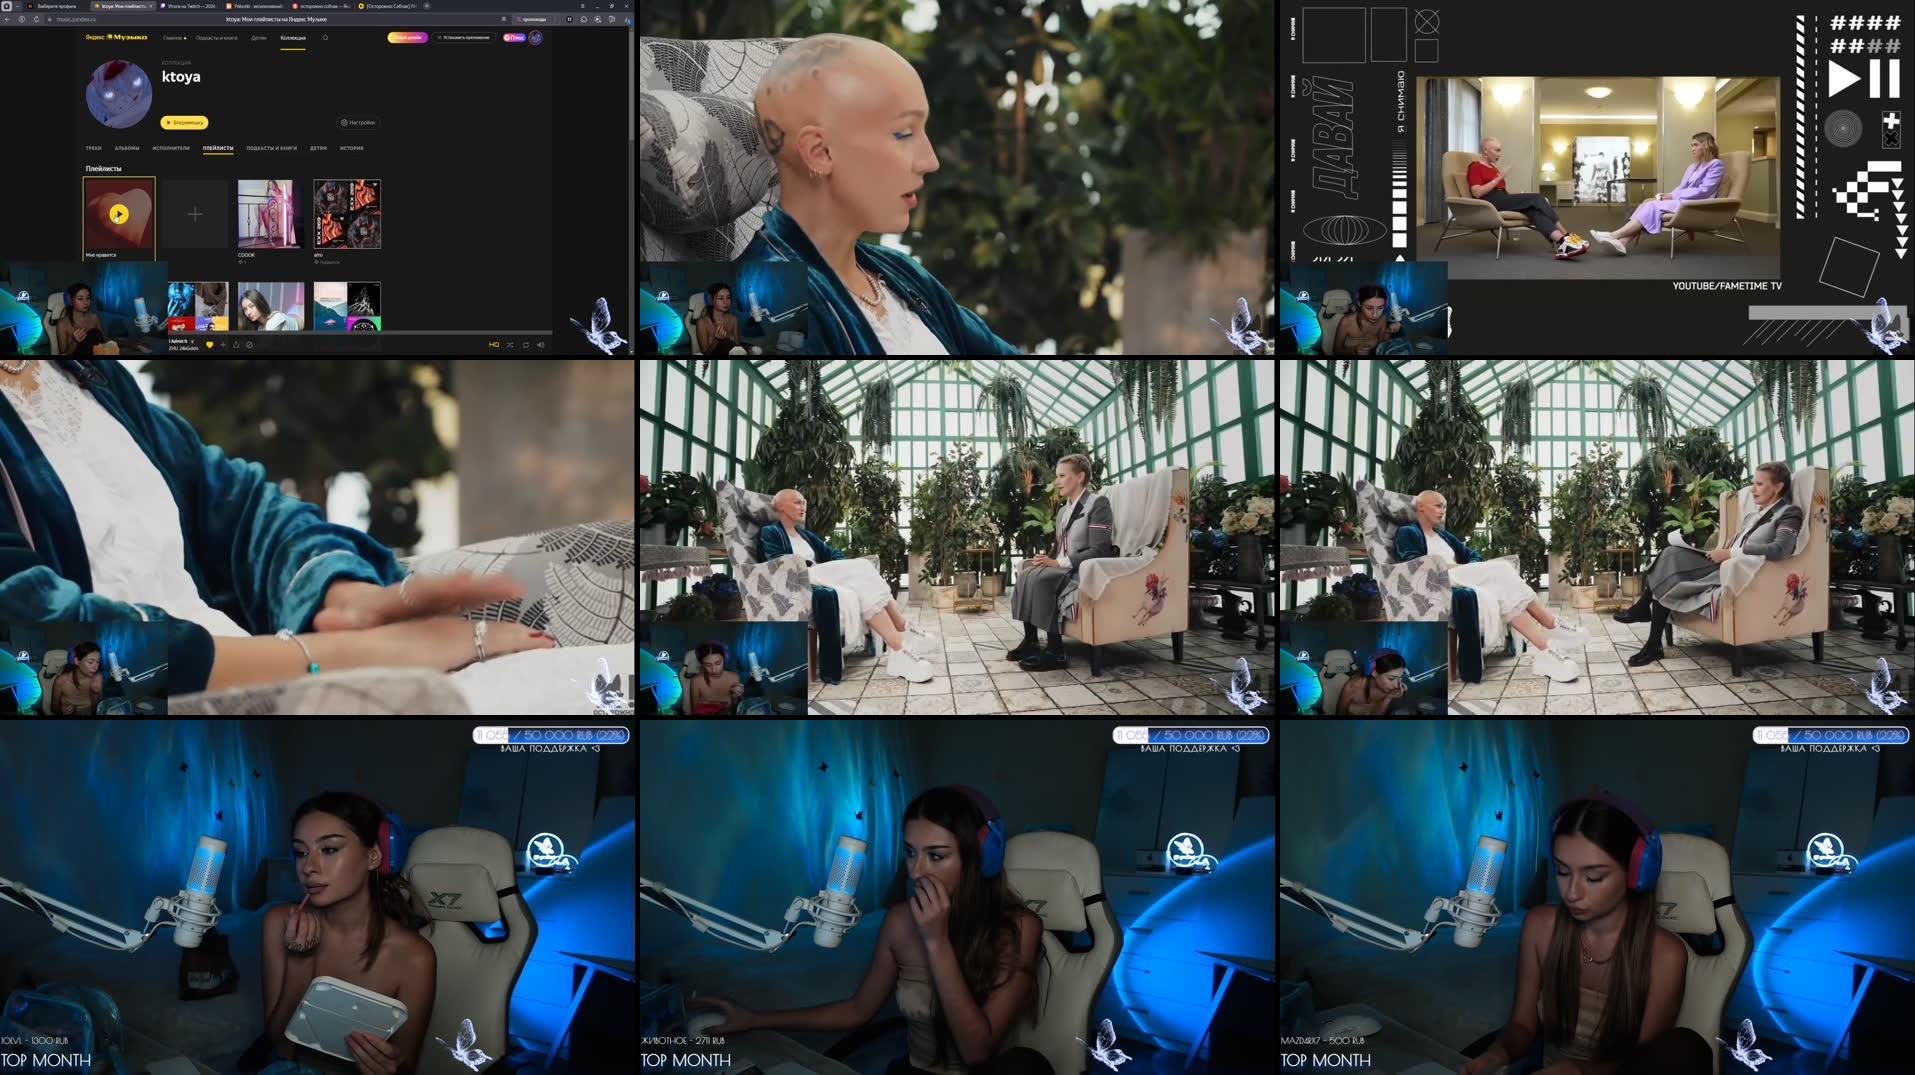Select the ТРЕКИ collection tab
Viewport: 1915px width, 1075px height.
94,148
